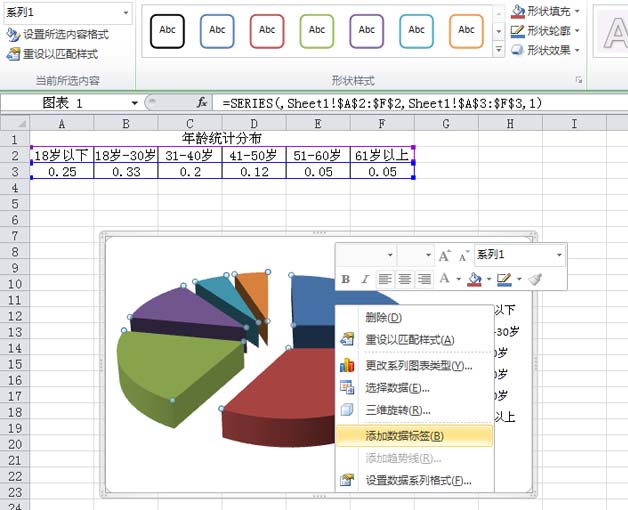Select the center align icon in mini toolbar
The height and width of the screenshot is (510, 628).
tap(405, 279)
